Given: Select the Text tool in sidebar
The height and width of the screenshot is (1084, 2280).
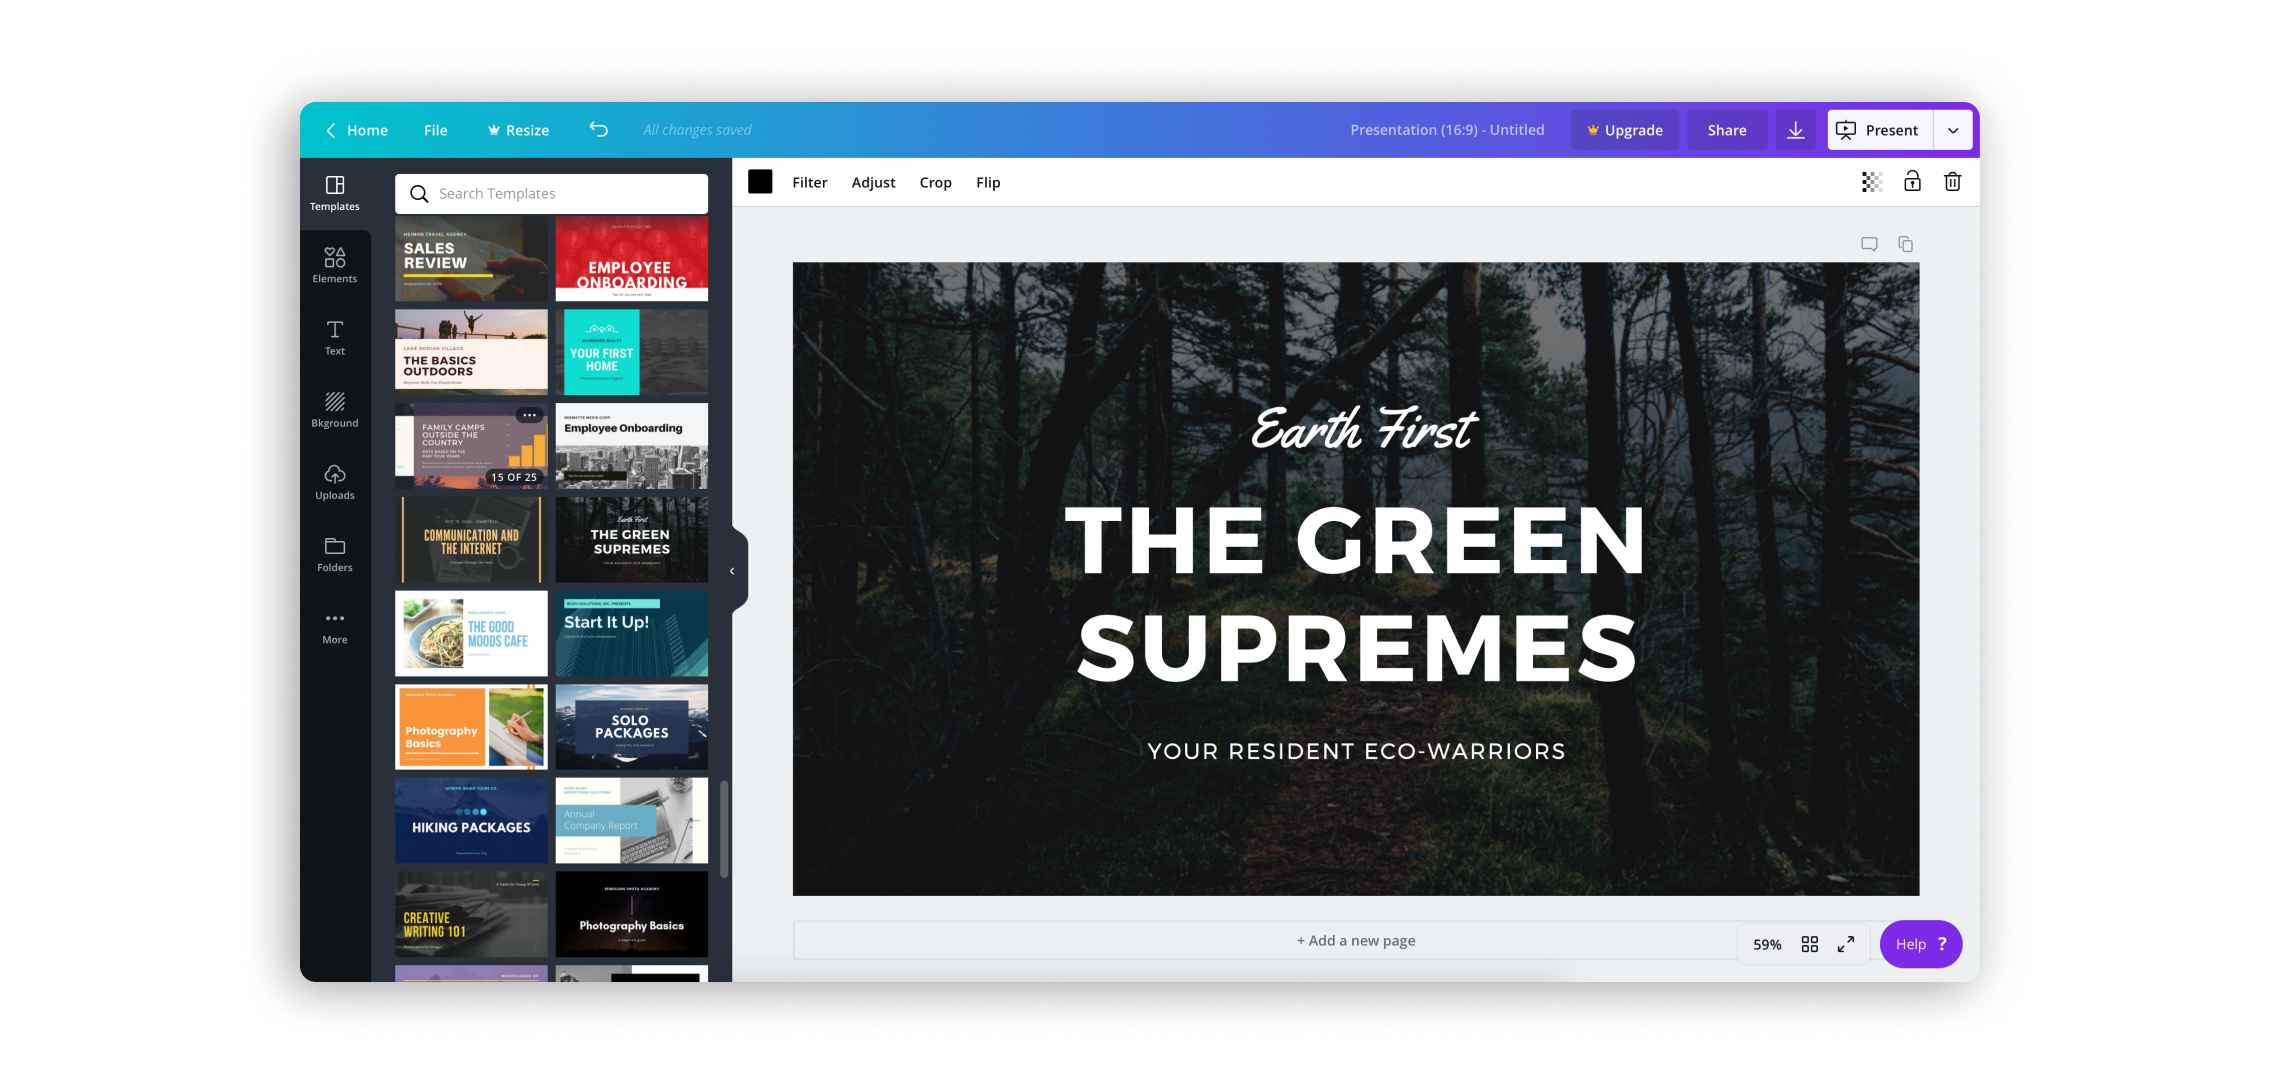Looking at the screenshot, I should click(x=332, y=338).
